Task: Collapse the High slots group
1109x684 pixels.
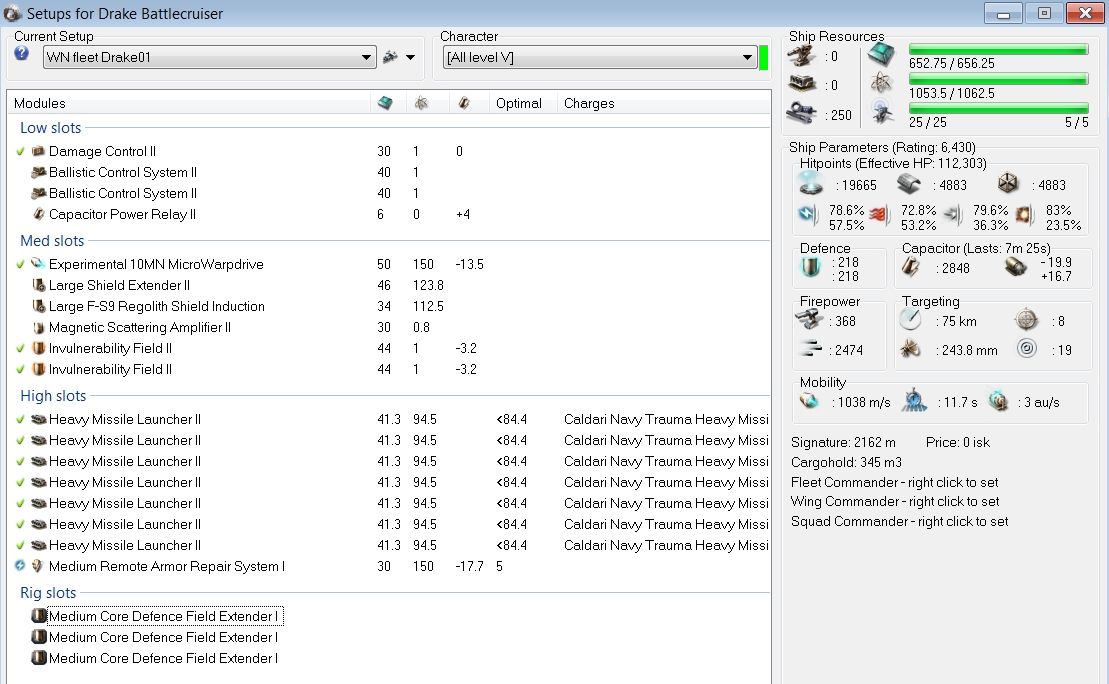Action: click(53, 395)
